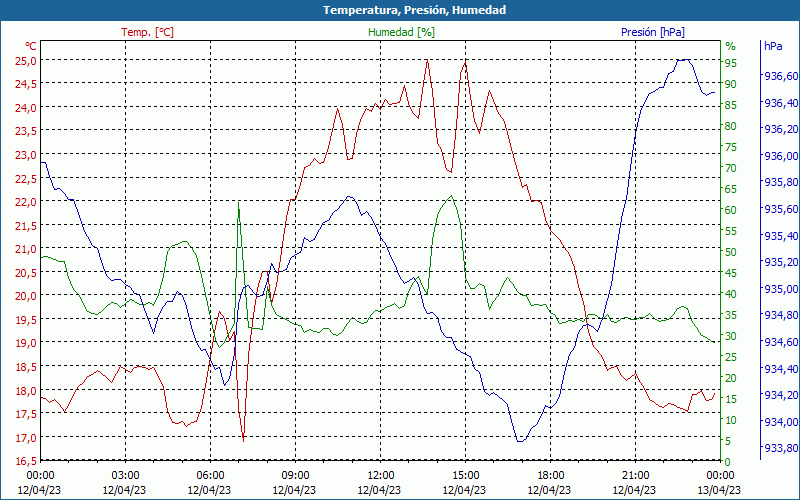Click the red '°C' unit label
Screen dimensions: 800x500
click(31, 46)
